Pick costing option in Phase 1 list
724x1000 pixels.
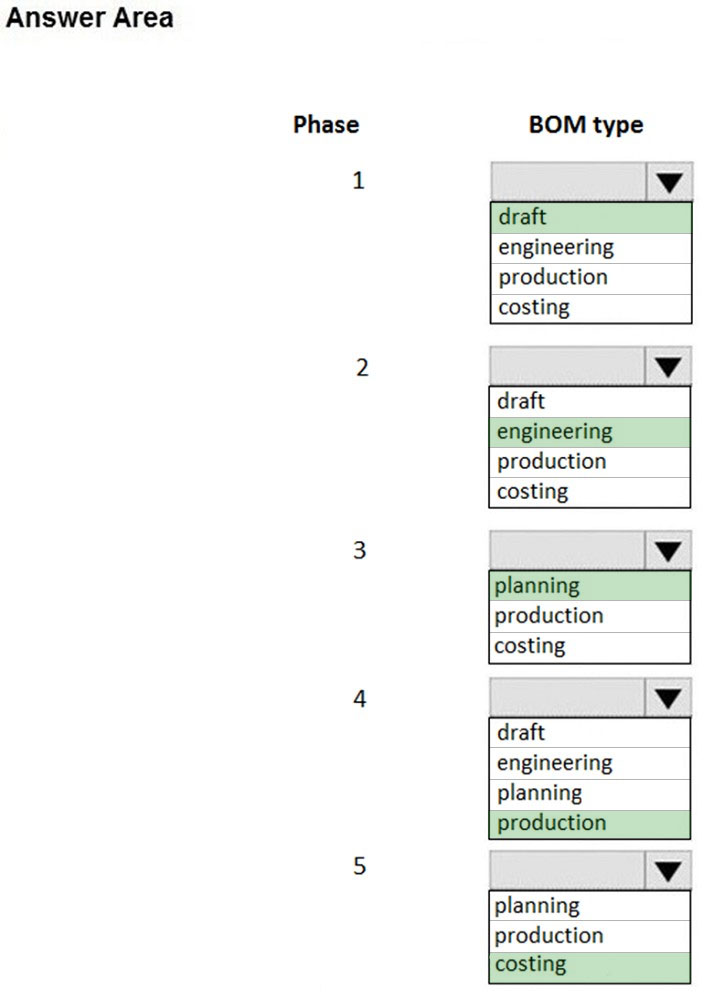pos(591,308)
